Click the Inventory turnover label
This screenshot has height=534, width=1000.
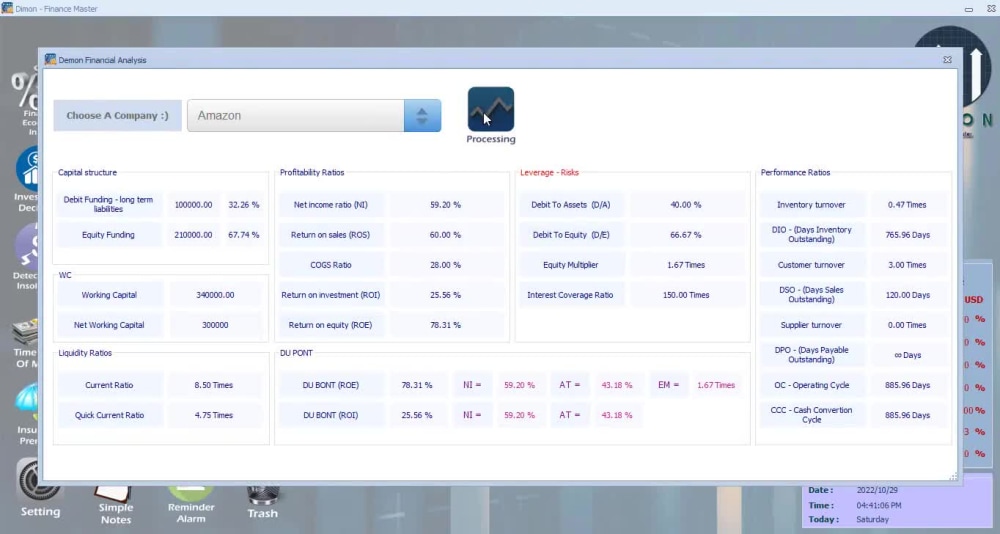pos(811,205)
